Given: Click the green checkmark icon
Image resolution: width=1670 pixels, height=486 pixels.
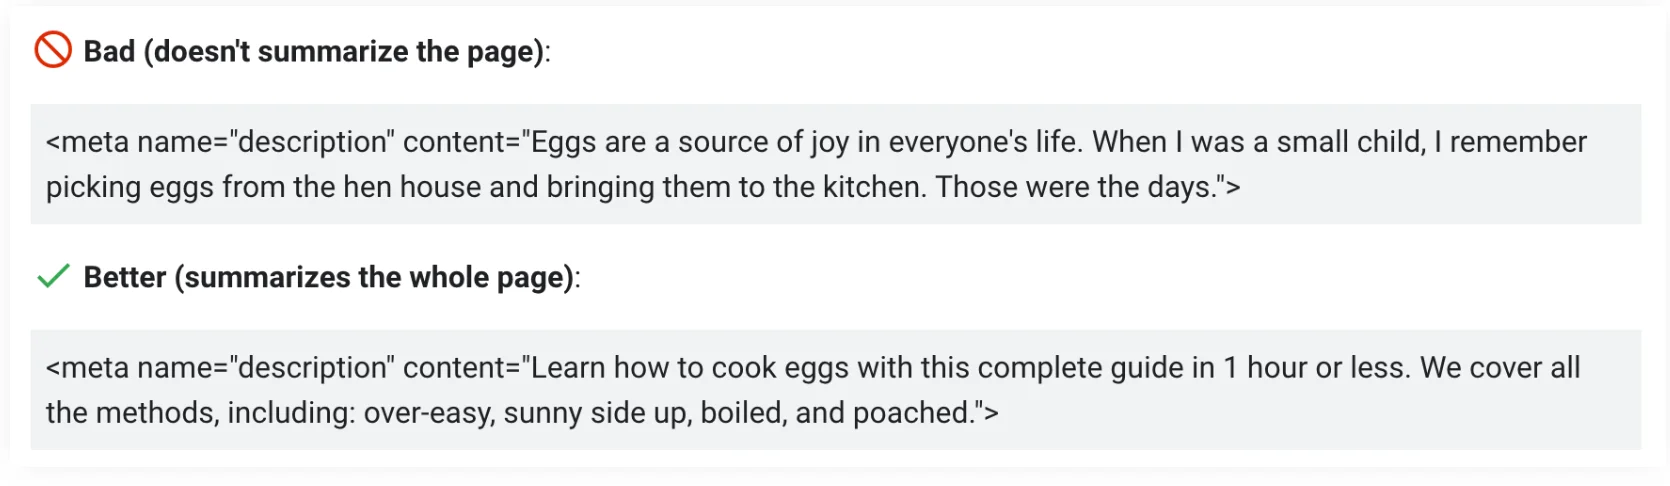Looking at the screenshot, I should [x=53, y=276].
